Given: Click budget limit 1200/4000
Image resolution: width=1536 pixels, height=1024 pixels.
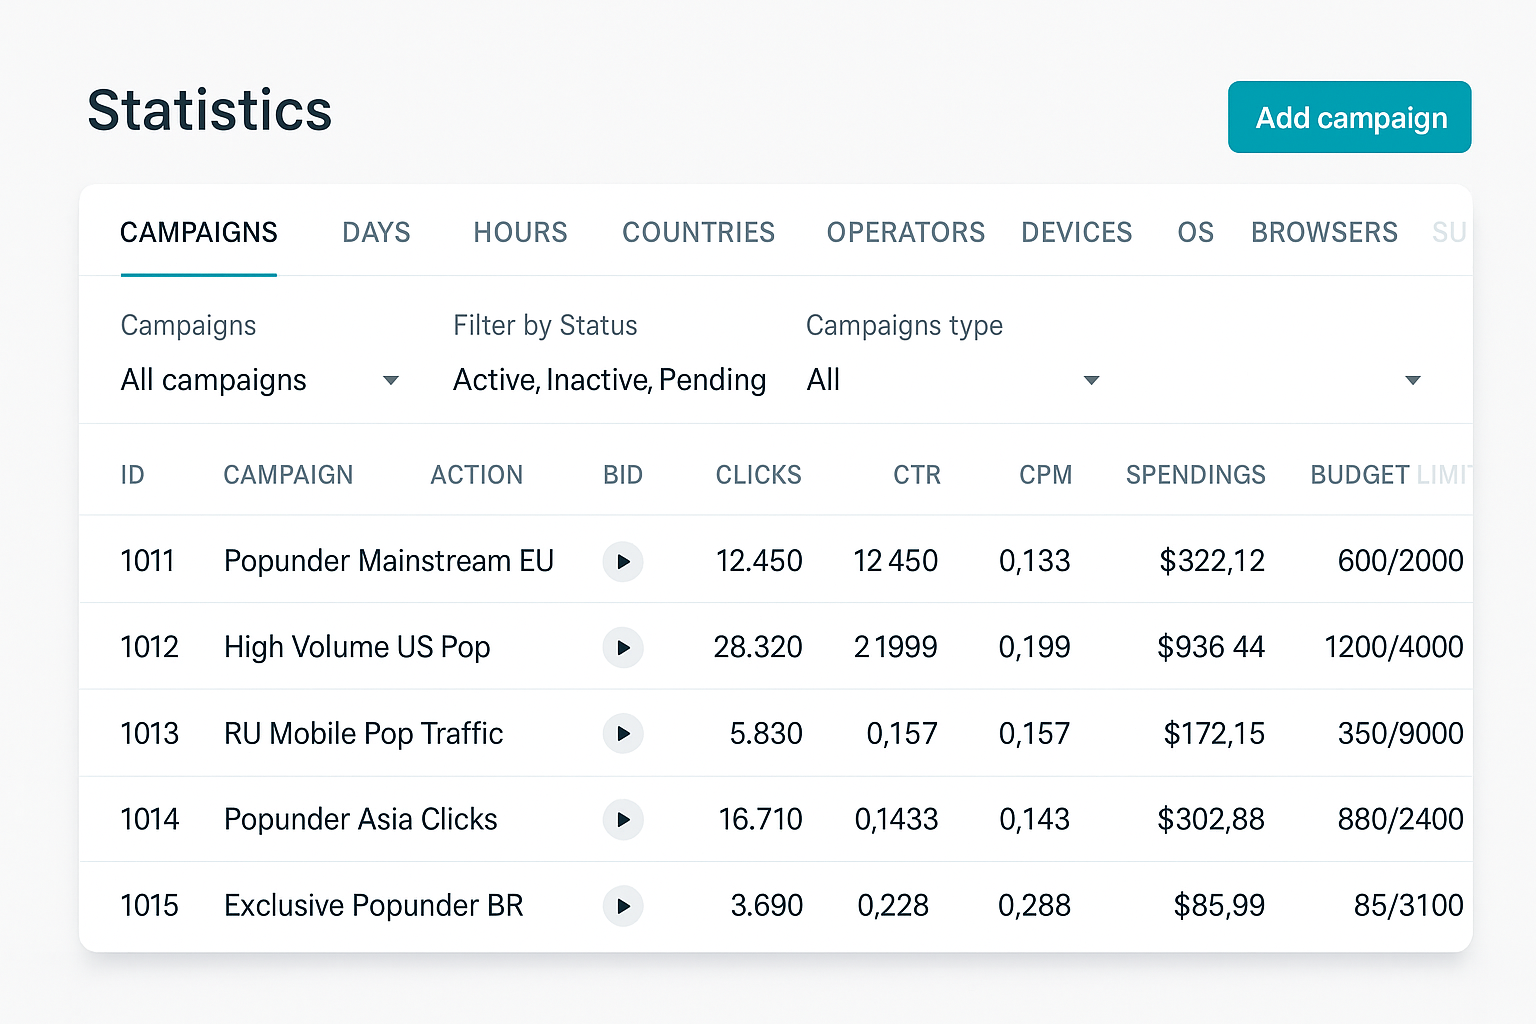Looking at the screenshot, I should pos(1394,647).
